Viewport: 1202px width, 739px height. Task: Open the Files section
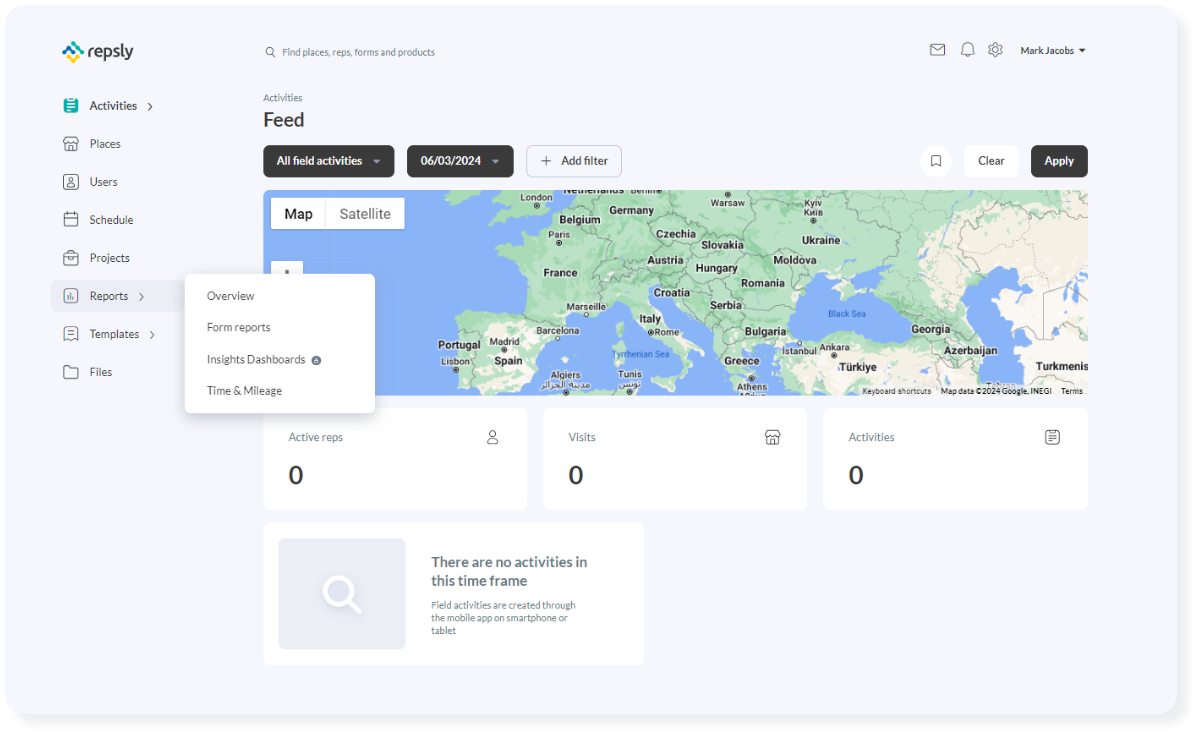coord(101,371)
